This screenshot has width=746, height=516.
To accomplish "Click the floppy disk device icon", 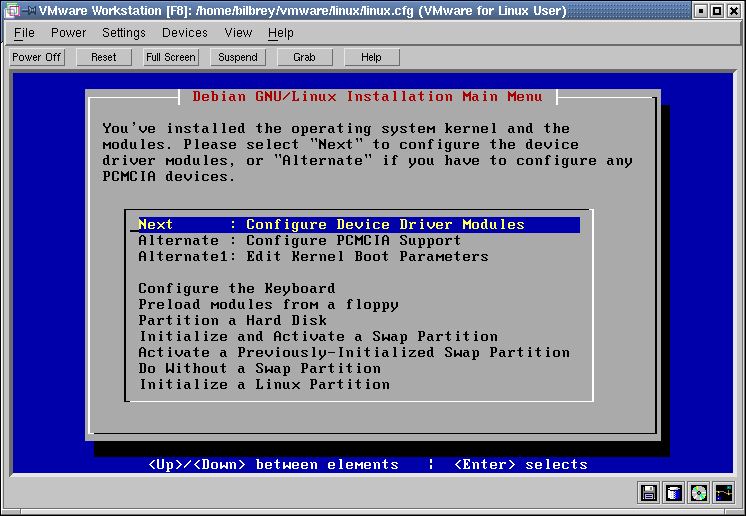I will 649,492.
